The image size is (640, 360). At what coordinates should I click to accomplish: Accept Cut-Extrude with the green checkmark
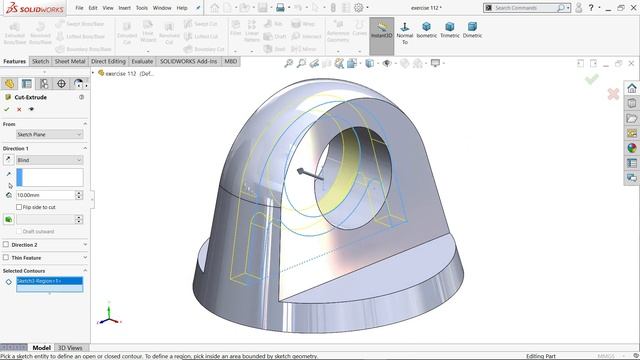click(x=7, y=109)
